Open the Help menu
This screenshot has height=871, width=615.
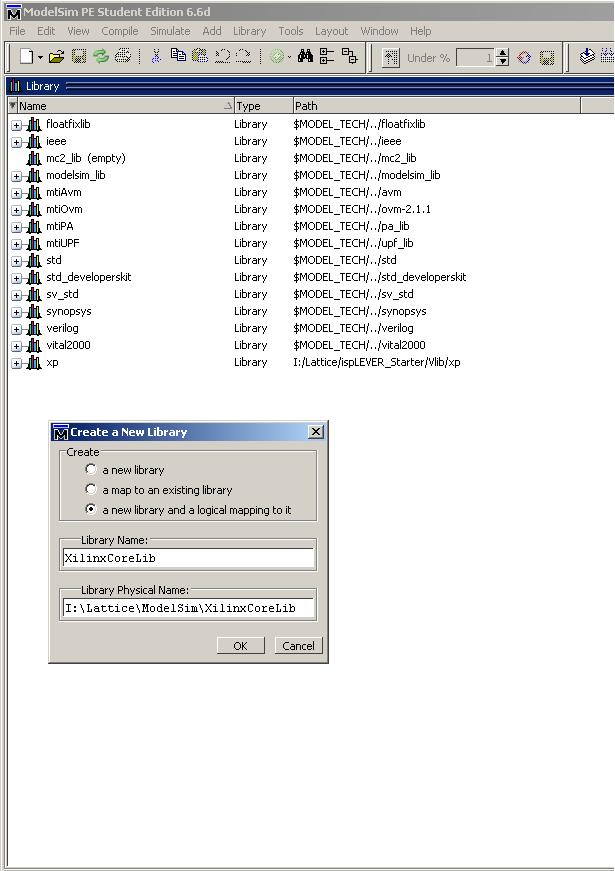pyautogui.click(x=421, y=31)
